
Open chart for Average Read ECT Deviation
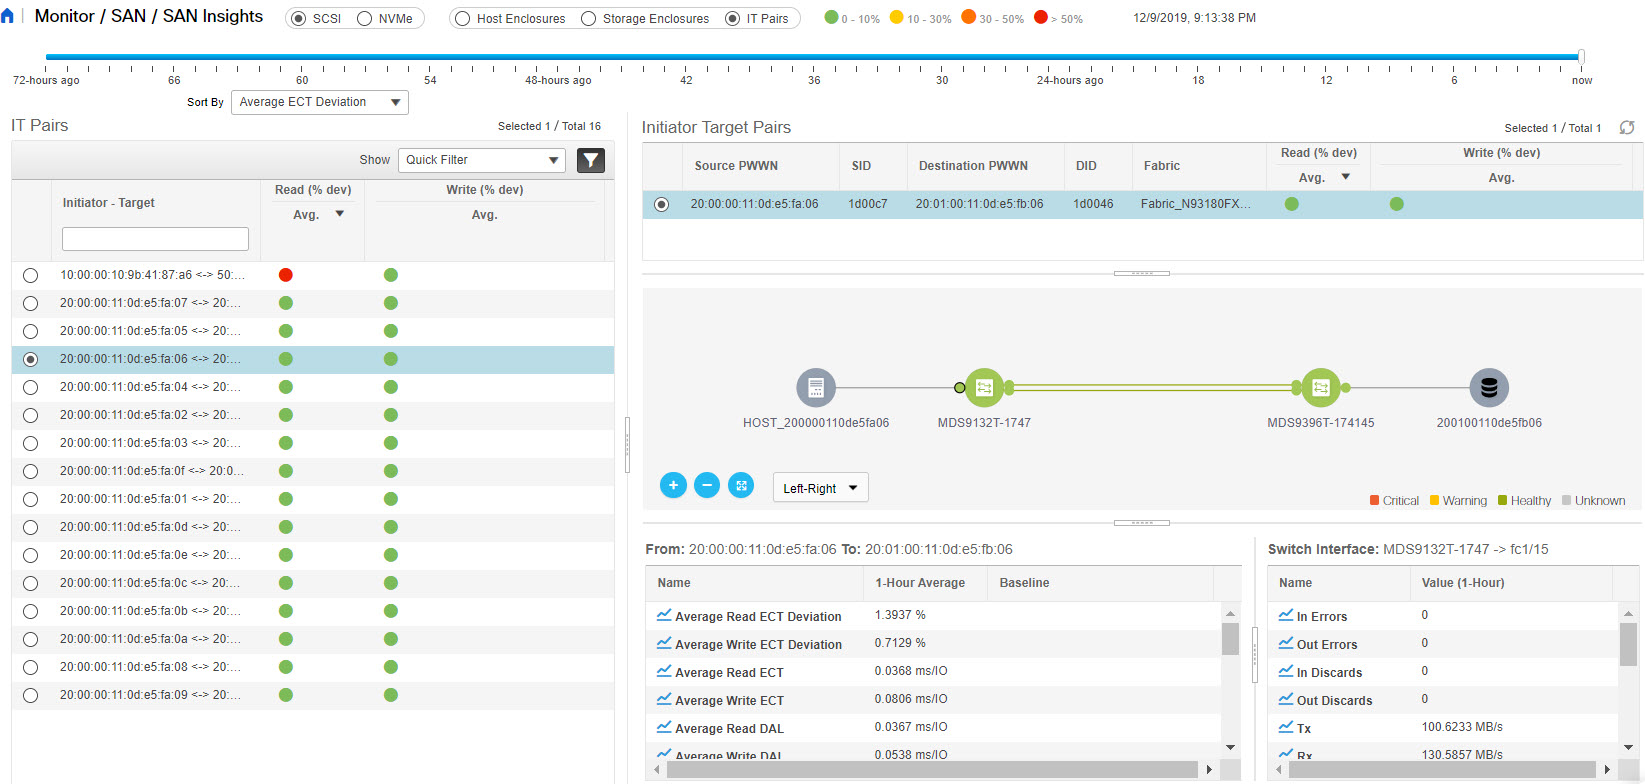pyautogui.click(x=664, y=615)
